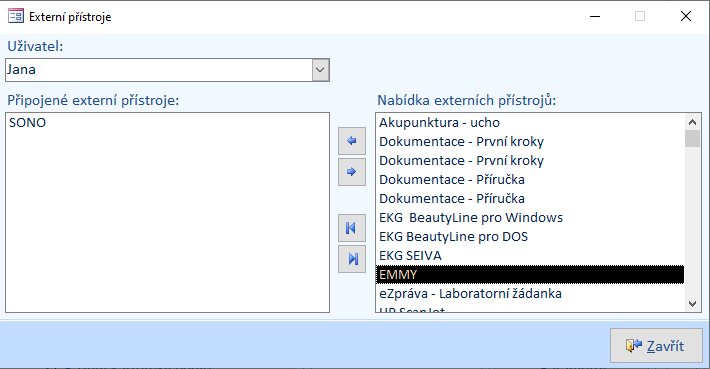710x369 pixels.
Task: Select EKG BeautyLine pro Windows entry
Action: pyautogui.click(x=530, y=218)
